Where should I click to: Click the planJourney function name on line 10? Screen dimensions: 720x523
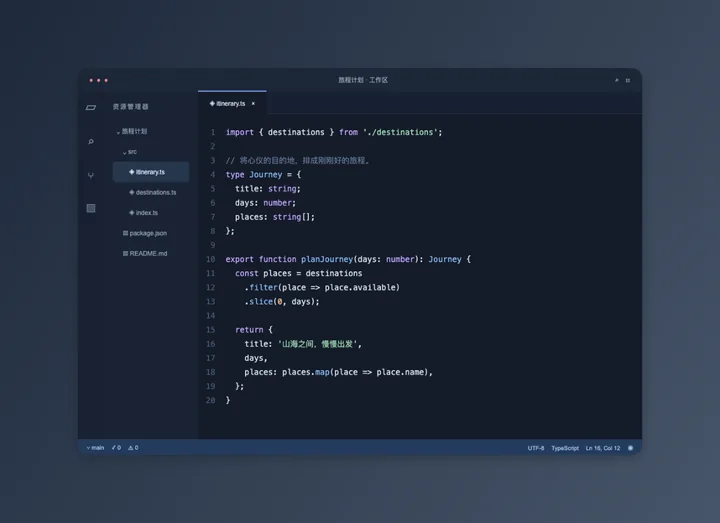click(x=326, y=259)
